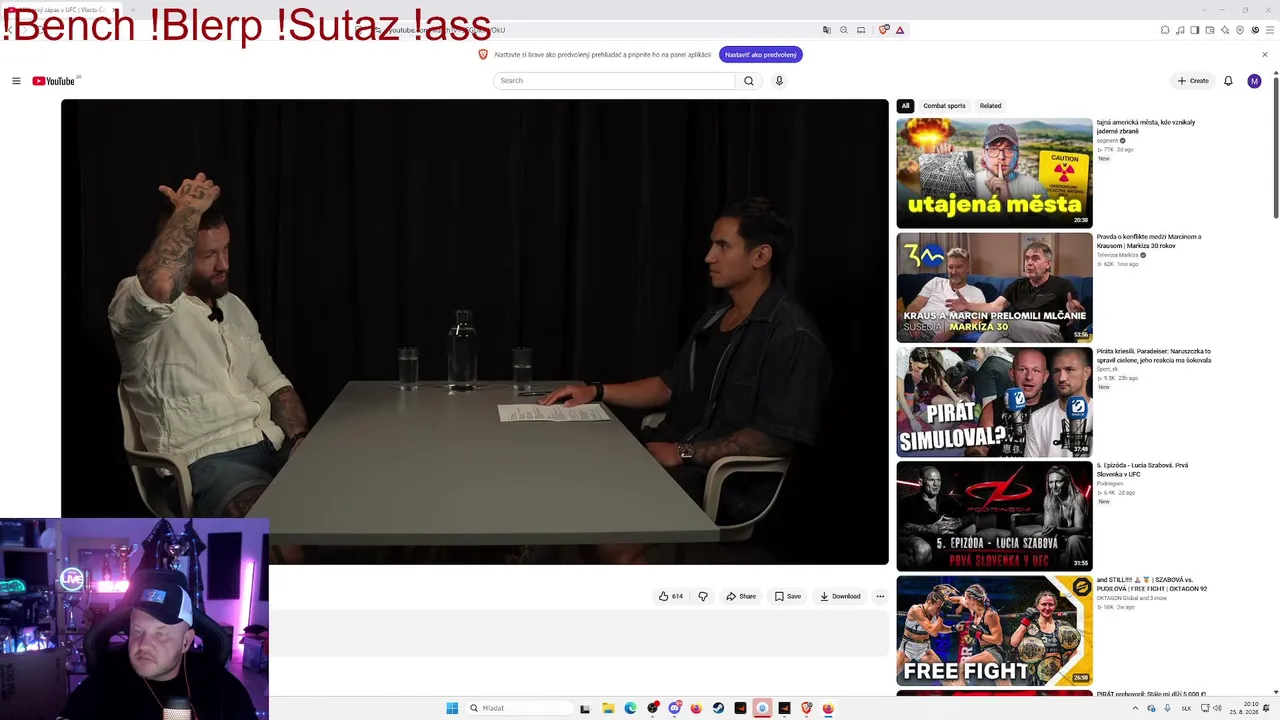Screen dimensions: 1280x720
Task: Toggle the browser sidebar panel
Action: [x=1195, y=30]
